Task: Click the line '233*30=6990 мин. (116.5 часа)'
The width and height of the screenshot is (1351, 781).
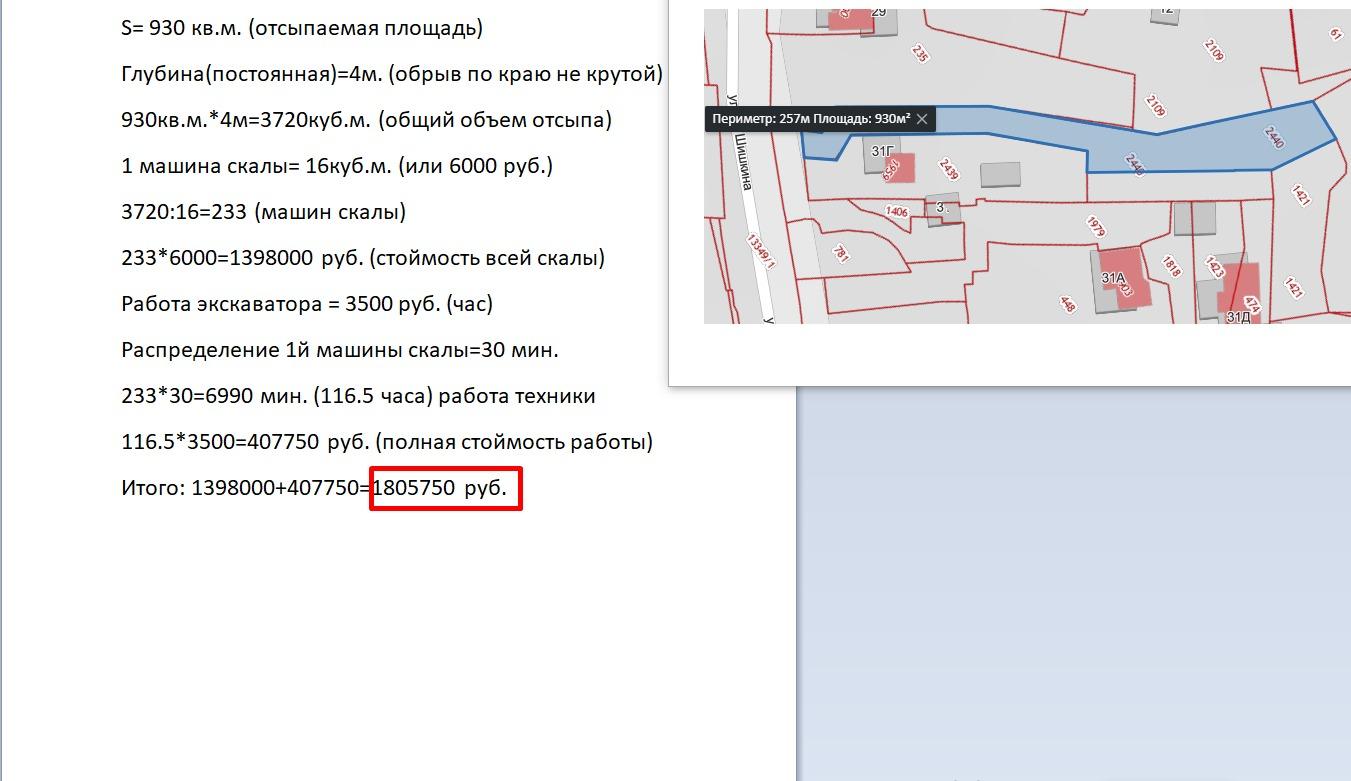Action: [x=358, y=396]
